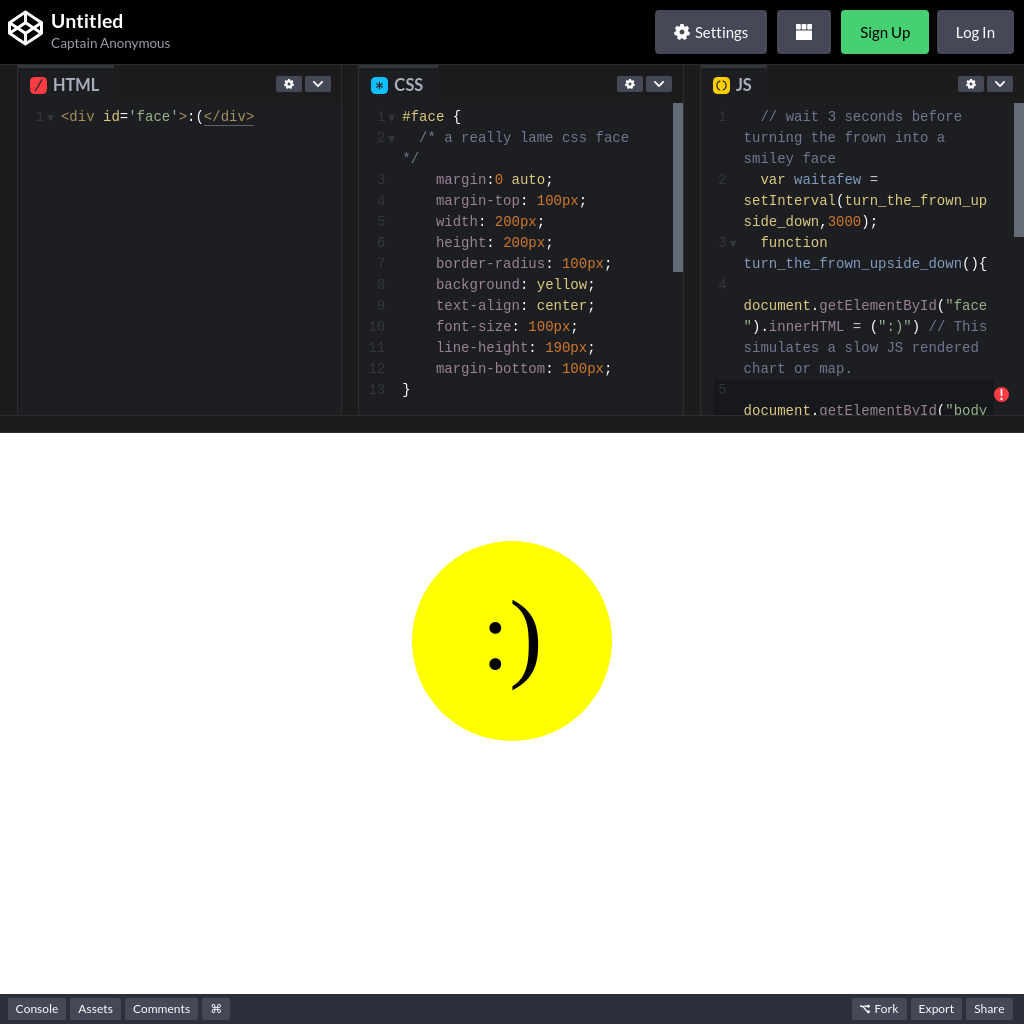Open the Console panel
This screenshot has width=1024, height=1024.
tap(37, 1009)
